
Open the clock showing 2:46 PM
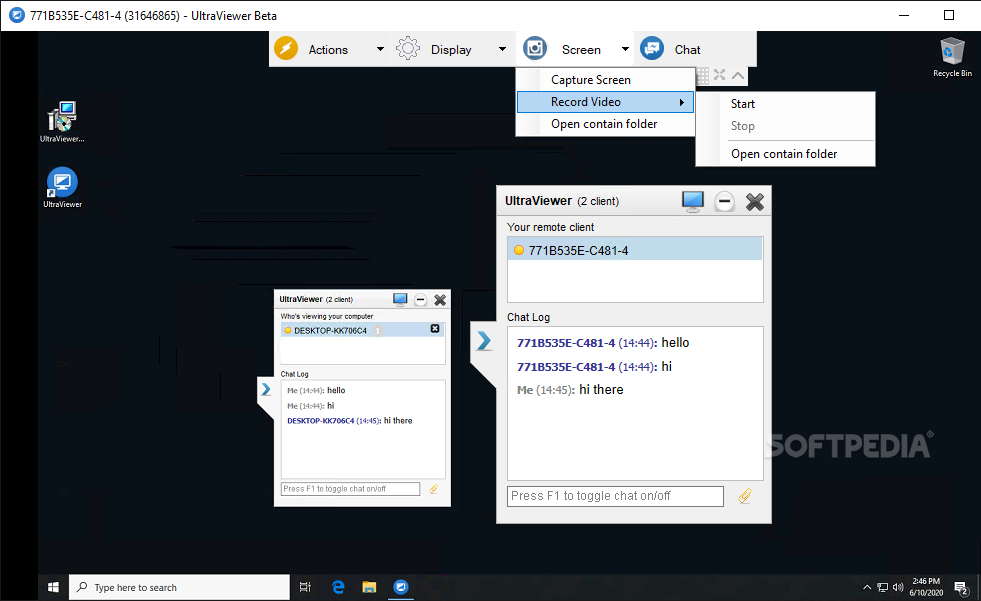tap(926, 587)
